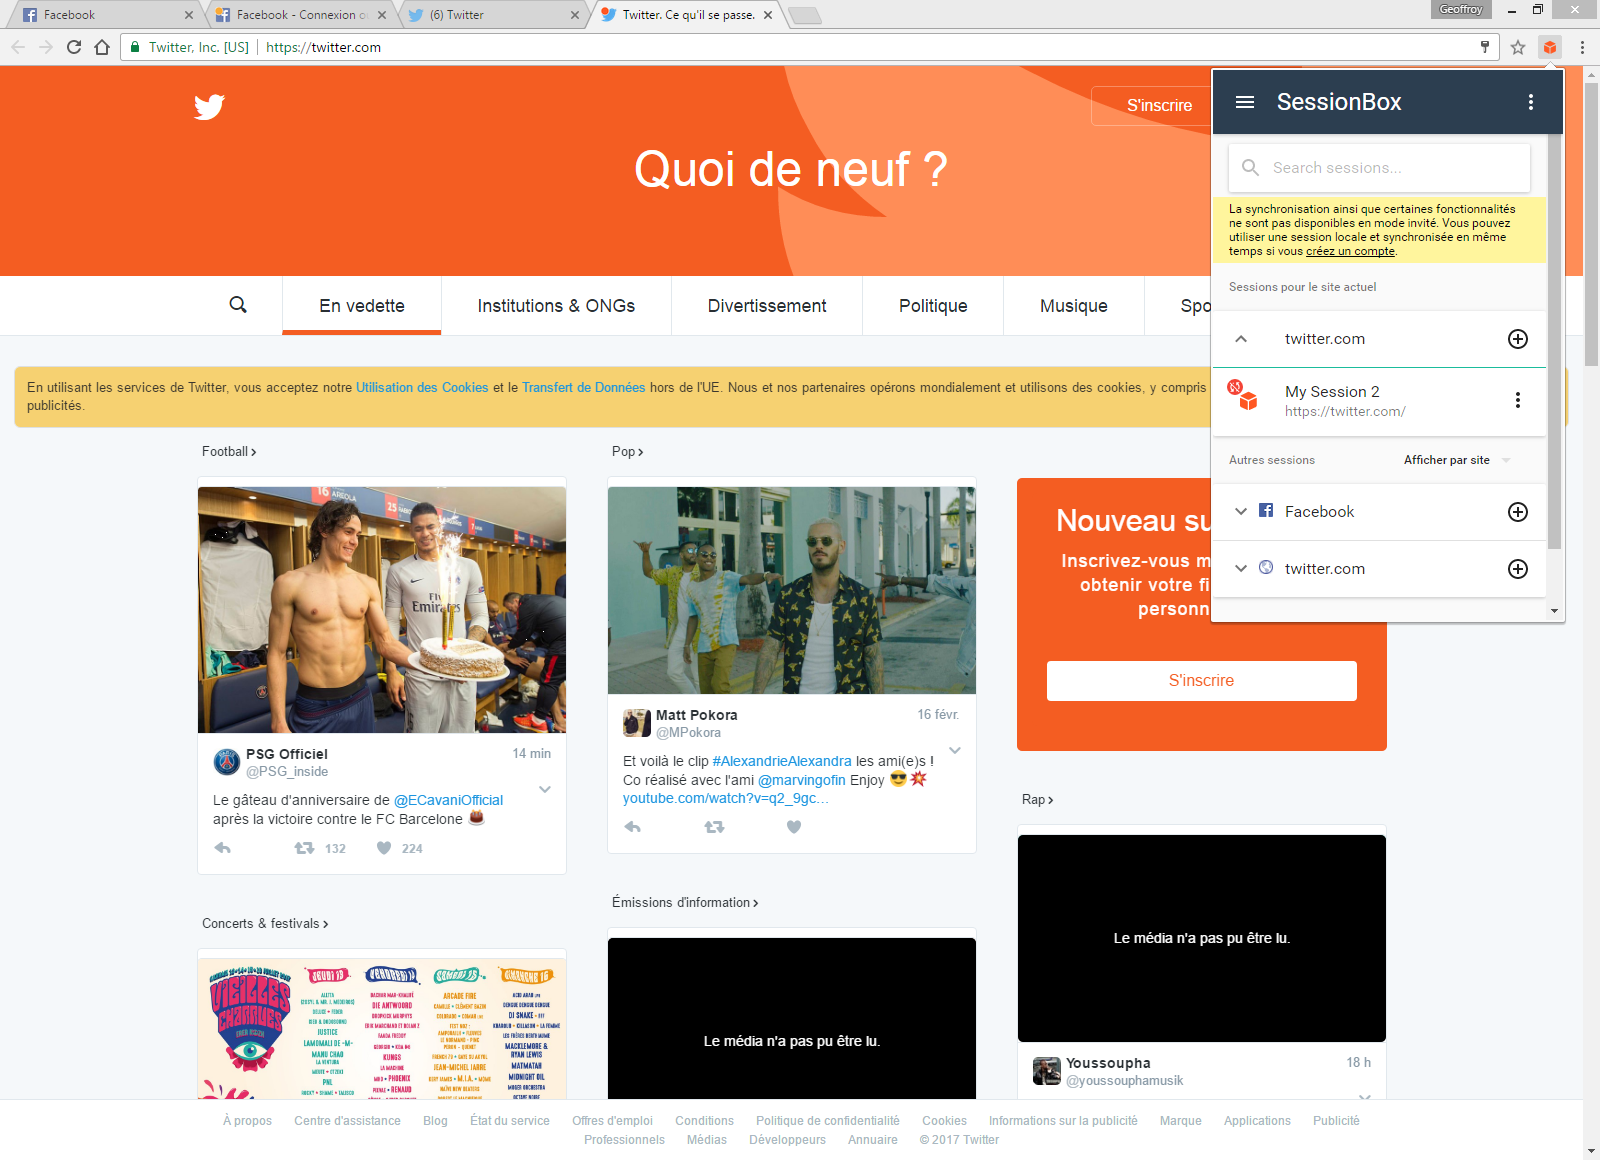
Task: Click the Twitter search magnifier icon
Action: (x=238, y=305)
